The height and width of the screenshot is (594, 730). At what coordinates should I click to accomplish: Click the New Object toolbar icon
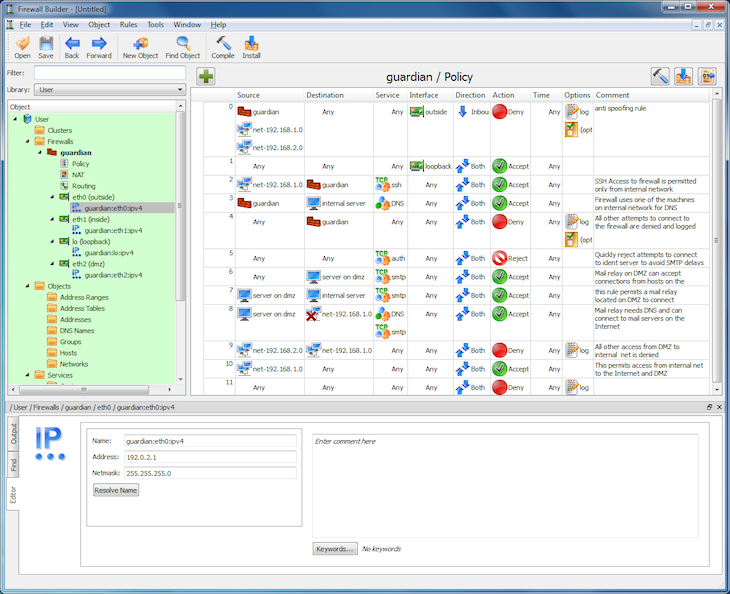coord(140,46)
